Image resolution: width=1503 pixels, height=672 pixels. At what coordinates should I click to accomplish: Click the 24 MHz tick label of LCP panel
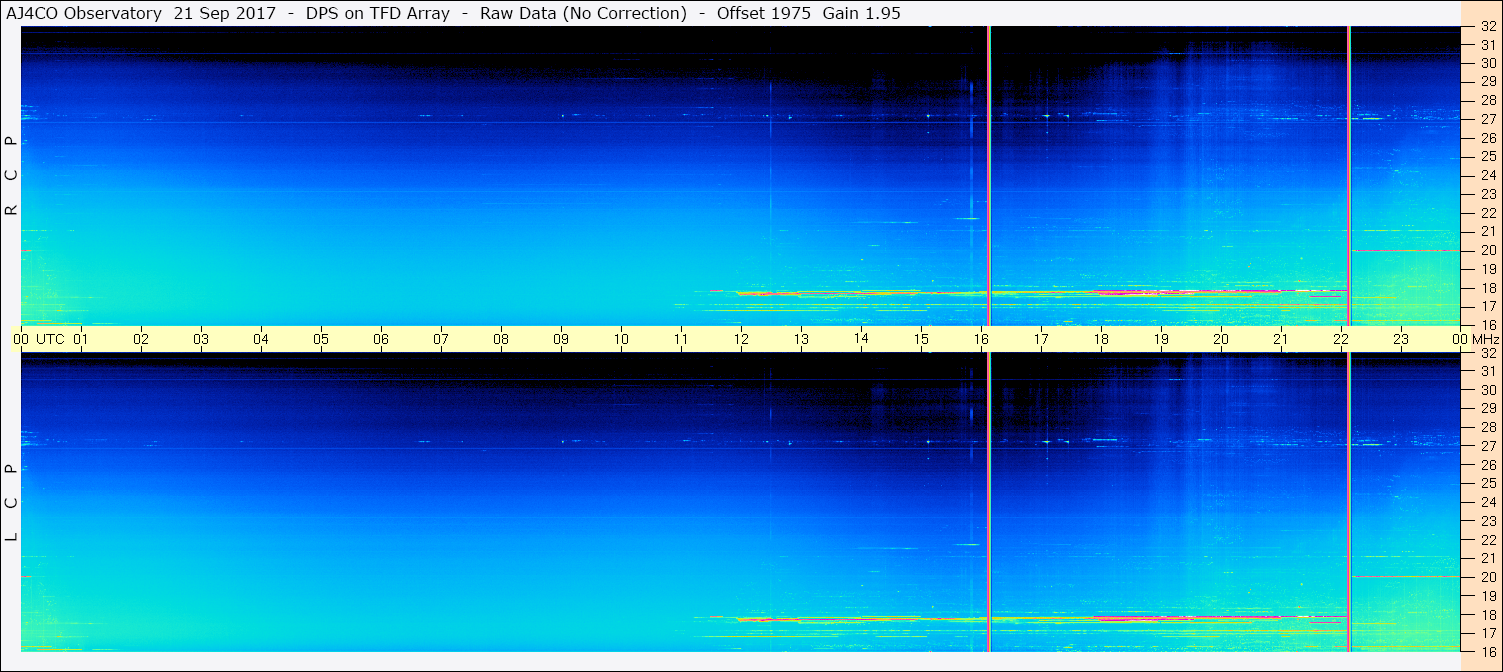(x=1488, y=502)
